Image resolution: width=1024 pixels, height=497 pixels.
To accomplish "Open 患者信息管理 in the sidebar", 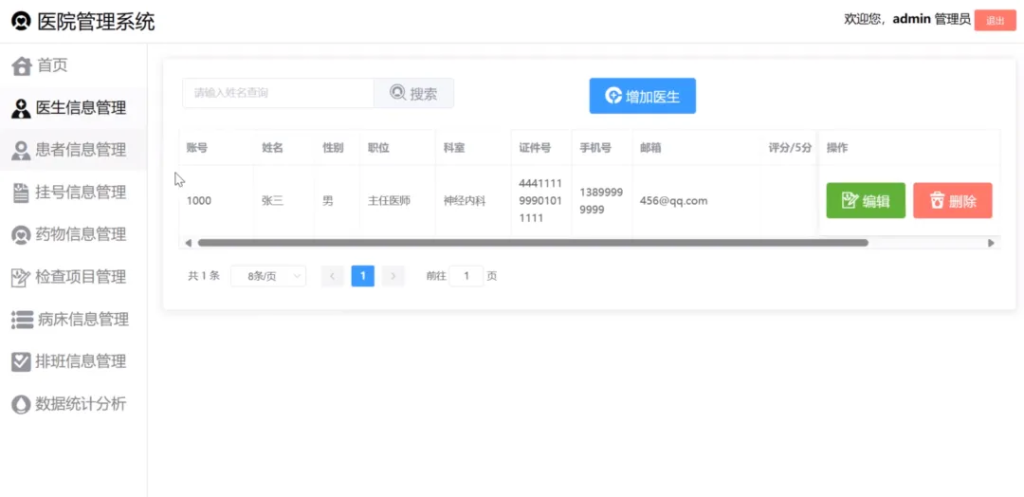I will pos(74,151).
